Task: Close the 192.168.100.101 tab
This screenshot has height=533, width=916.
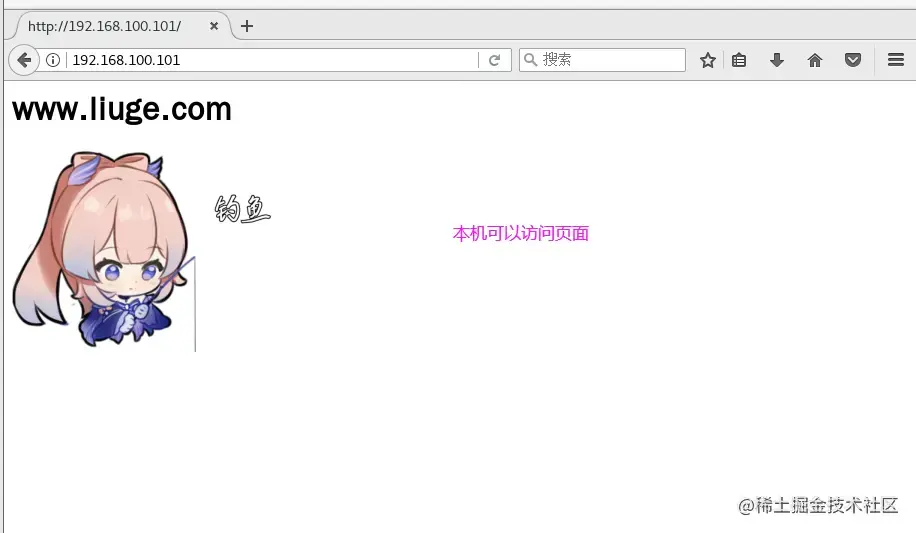Action: pyautogui.click(x=214, y=26)
